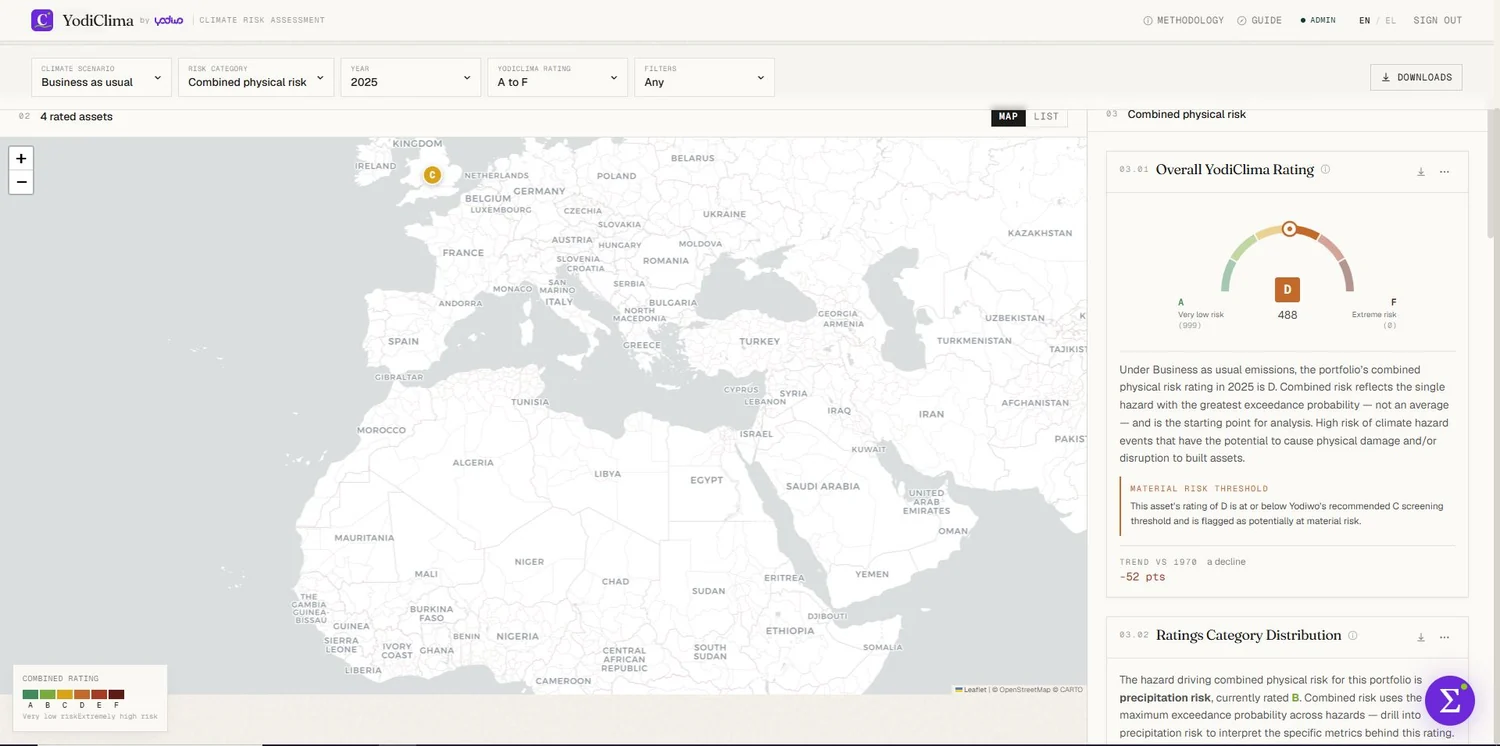The width and height of the screenshot is (1500, 746).
Task: Click 'MATERIAL RISK THRESHOLD' label
Action: pyautogui.click(x=1199, y=489)
